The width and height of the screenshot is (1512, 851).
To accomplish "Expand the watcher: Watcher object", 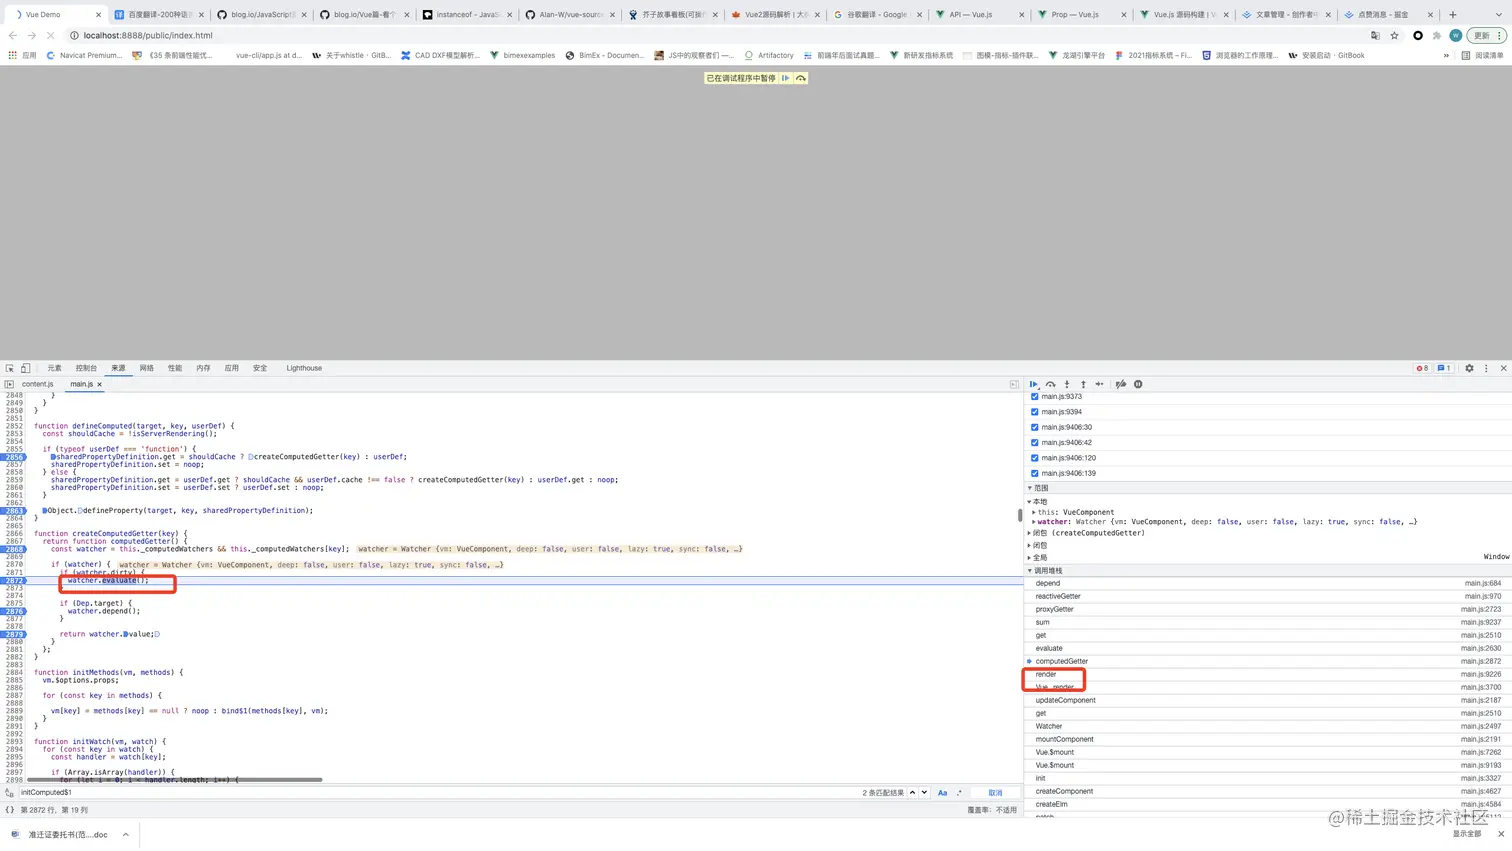I will 1034,522.
